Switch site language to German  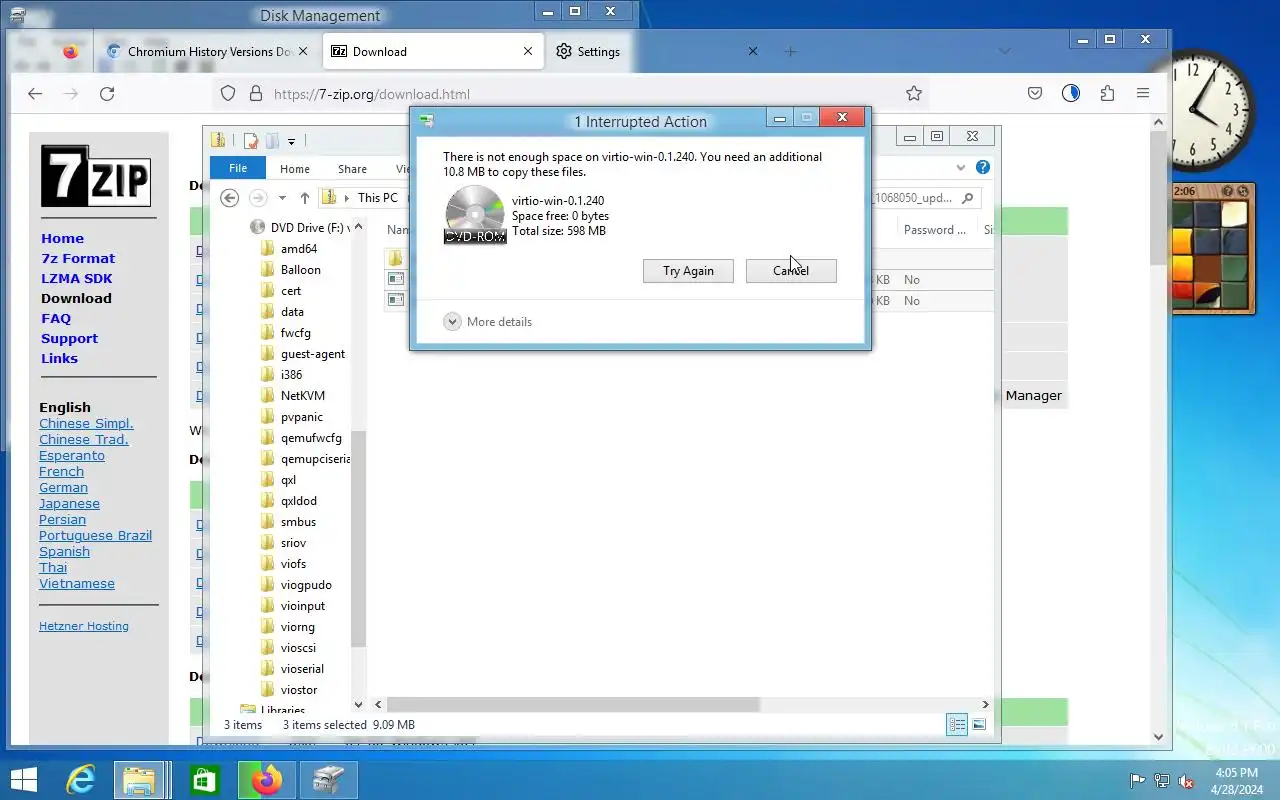coord(63,488)
